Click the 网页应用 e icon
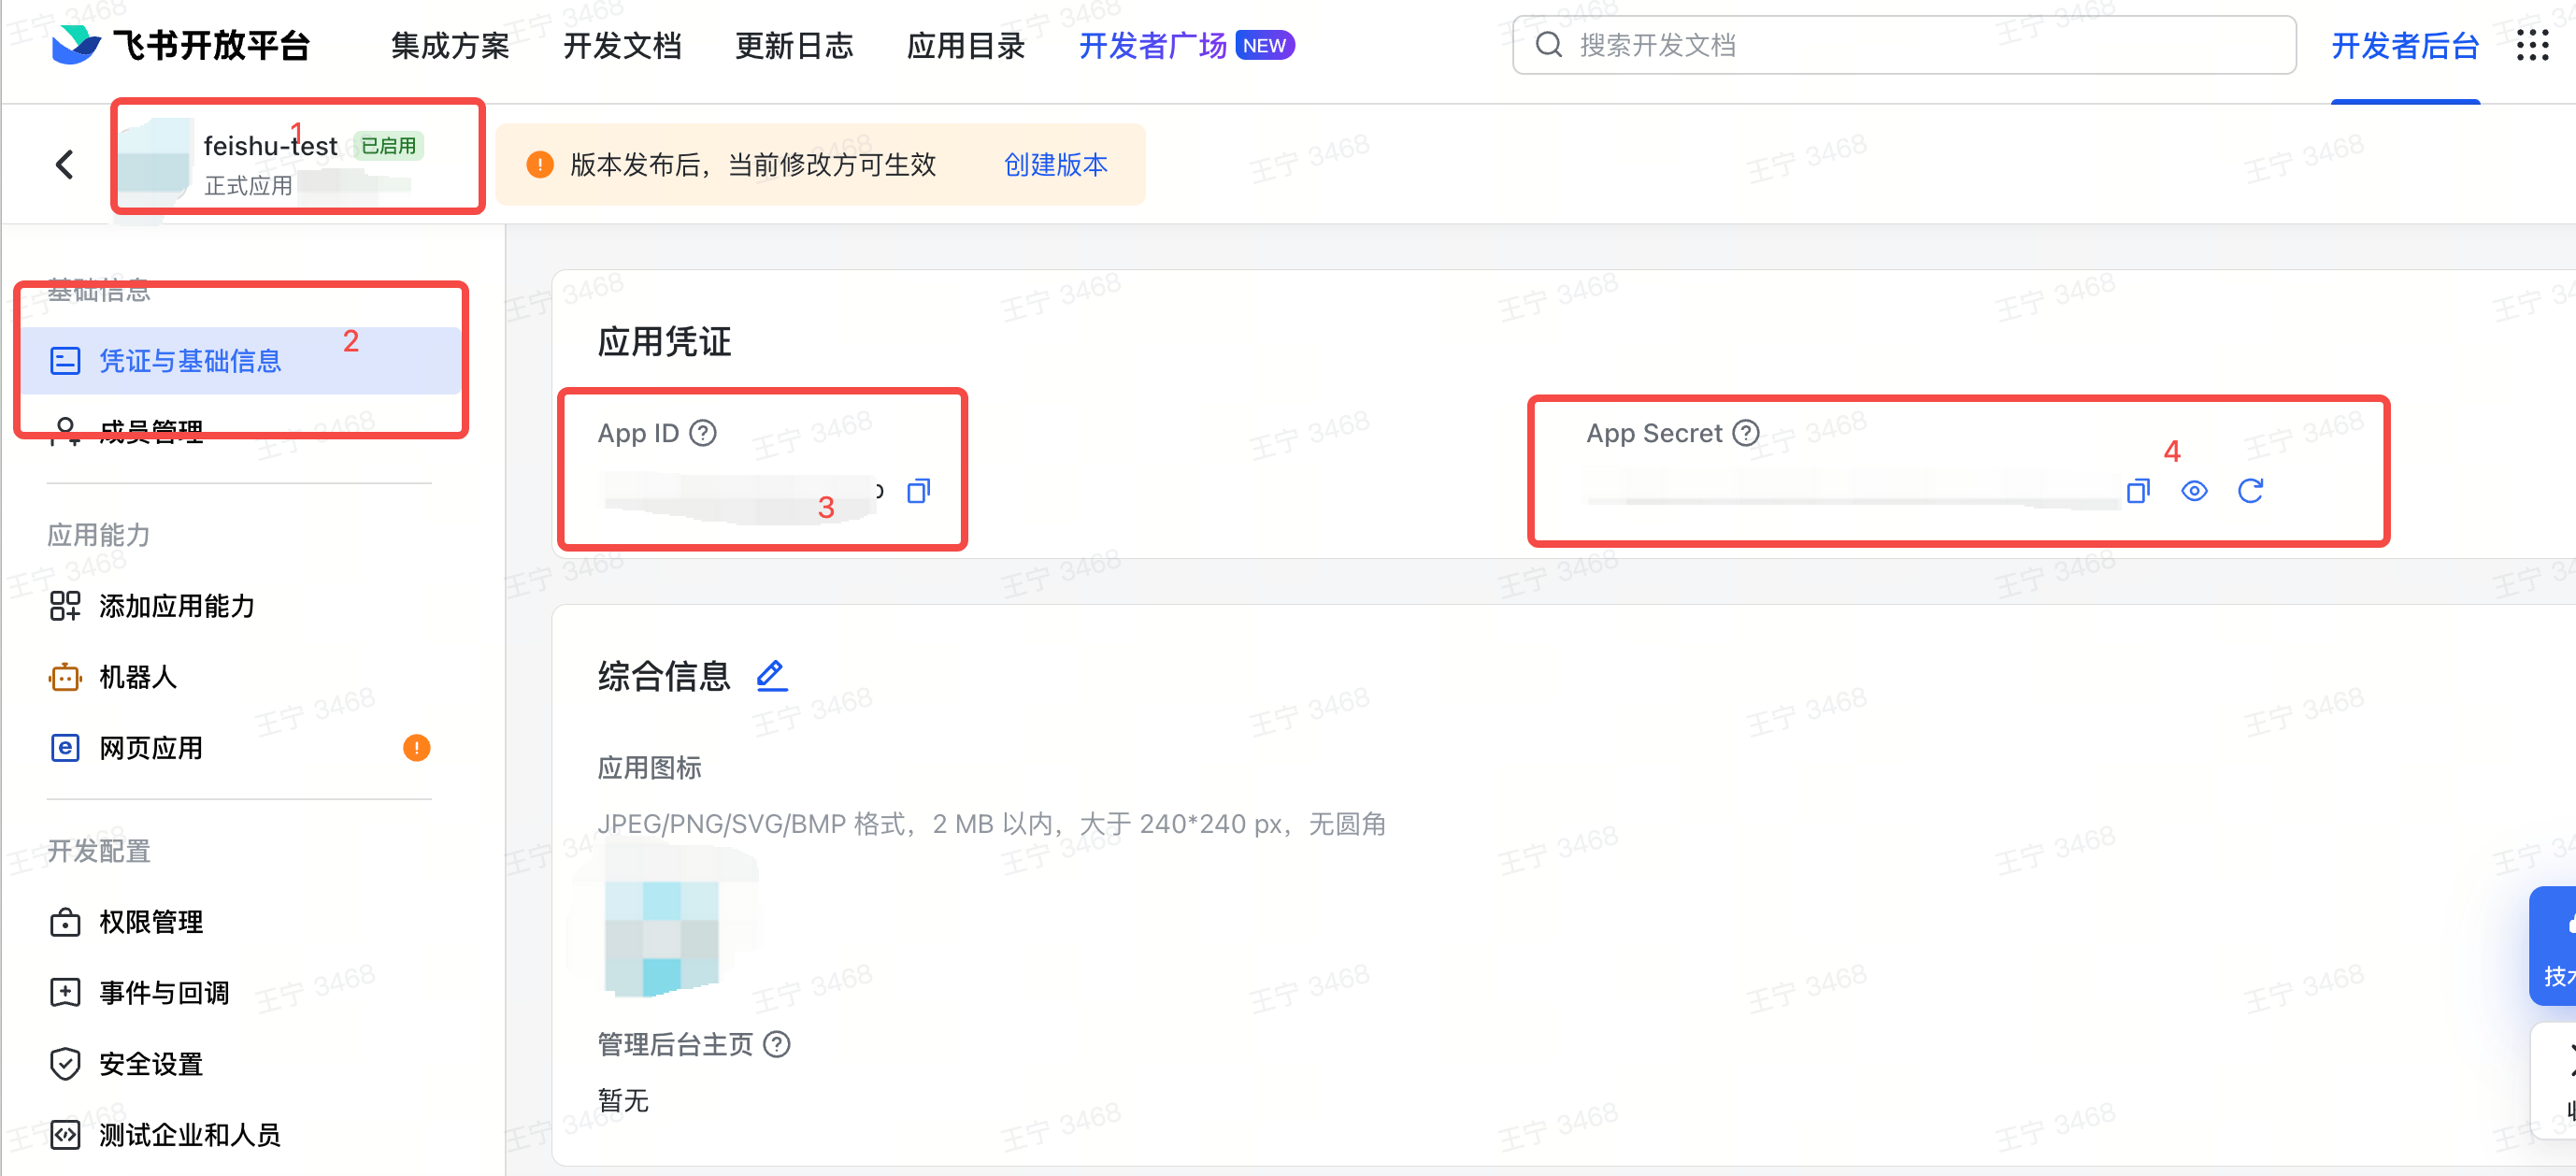 point(65,748)
